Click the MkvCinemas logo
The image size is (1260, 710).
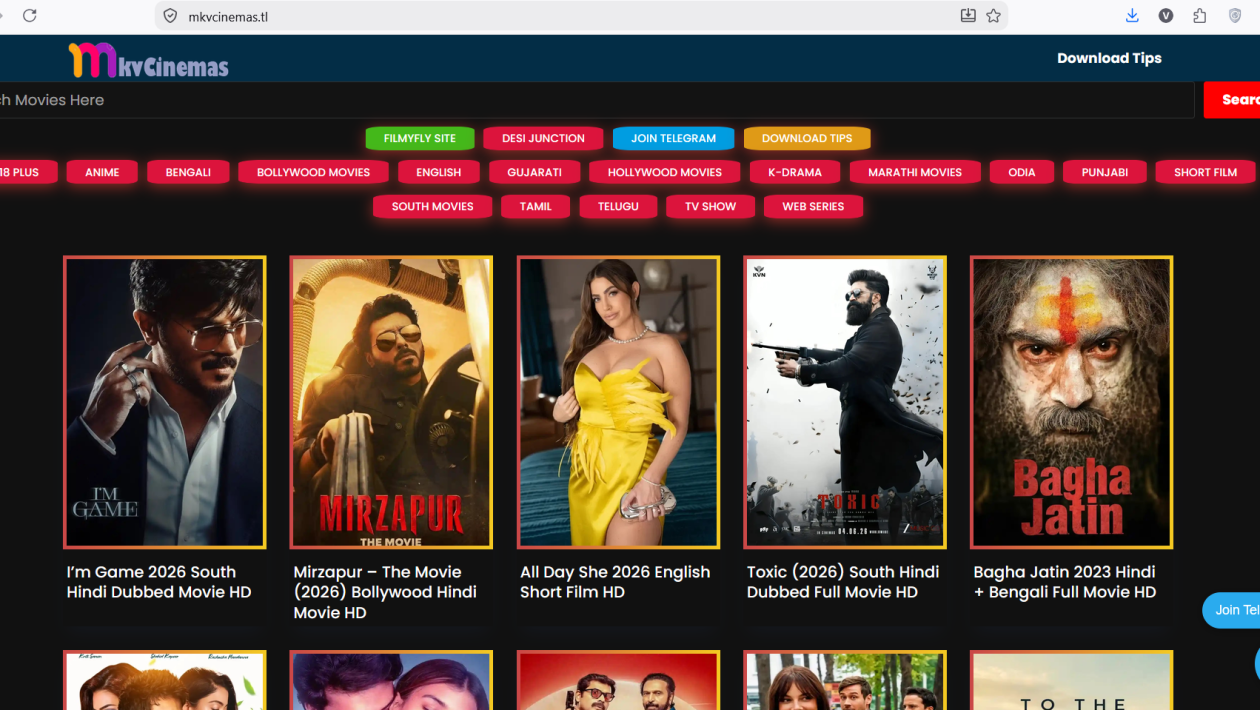[148, 60]
